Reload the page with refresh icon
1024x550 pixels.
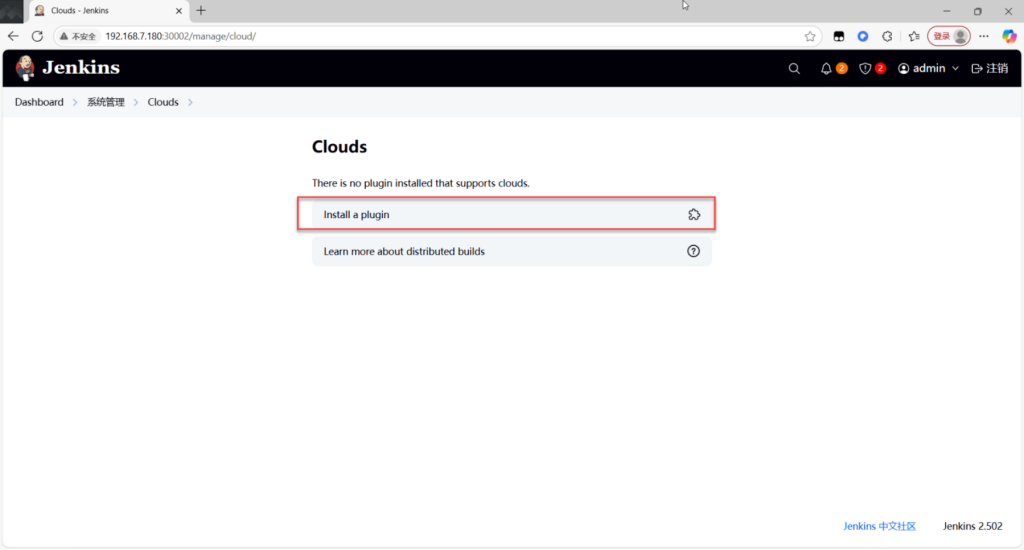[37, 36]
